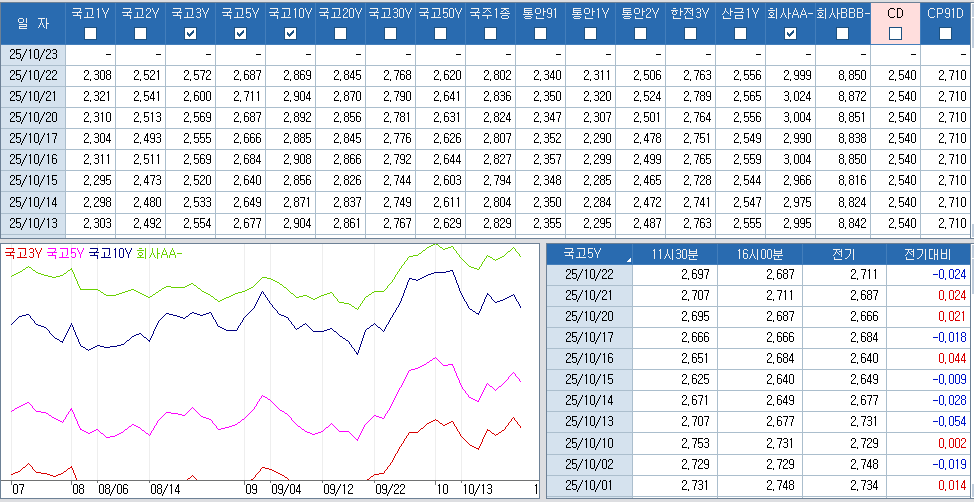
Task: Check the 한전3Y checkbox
Action: tap(691, 34)
